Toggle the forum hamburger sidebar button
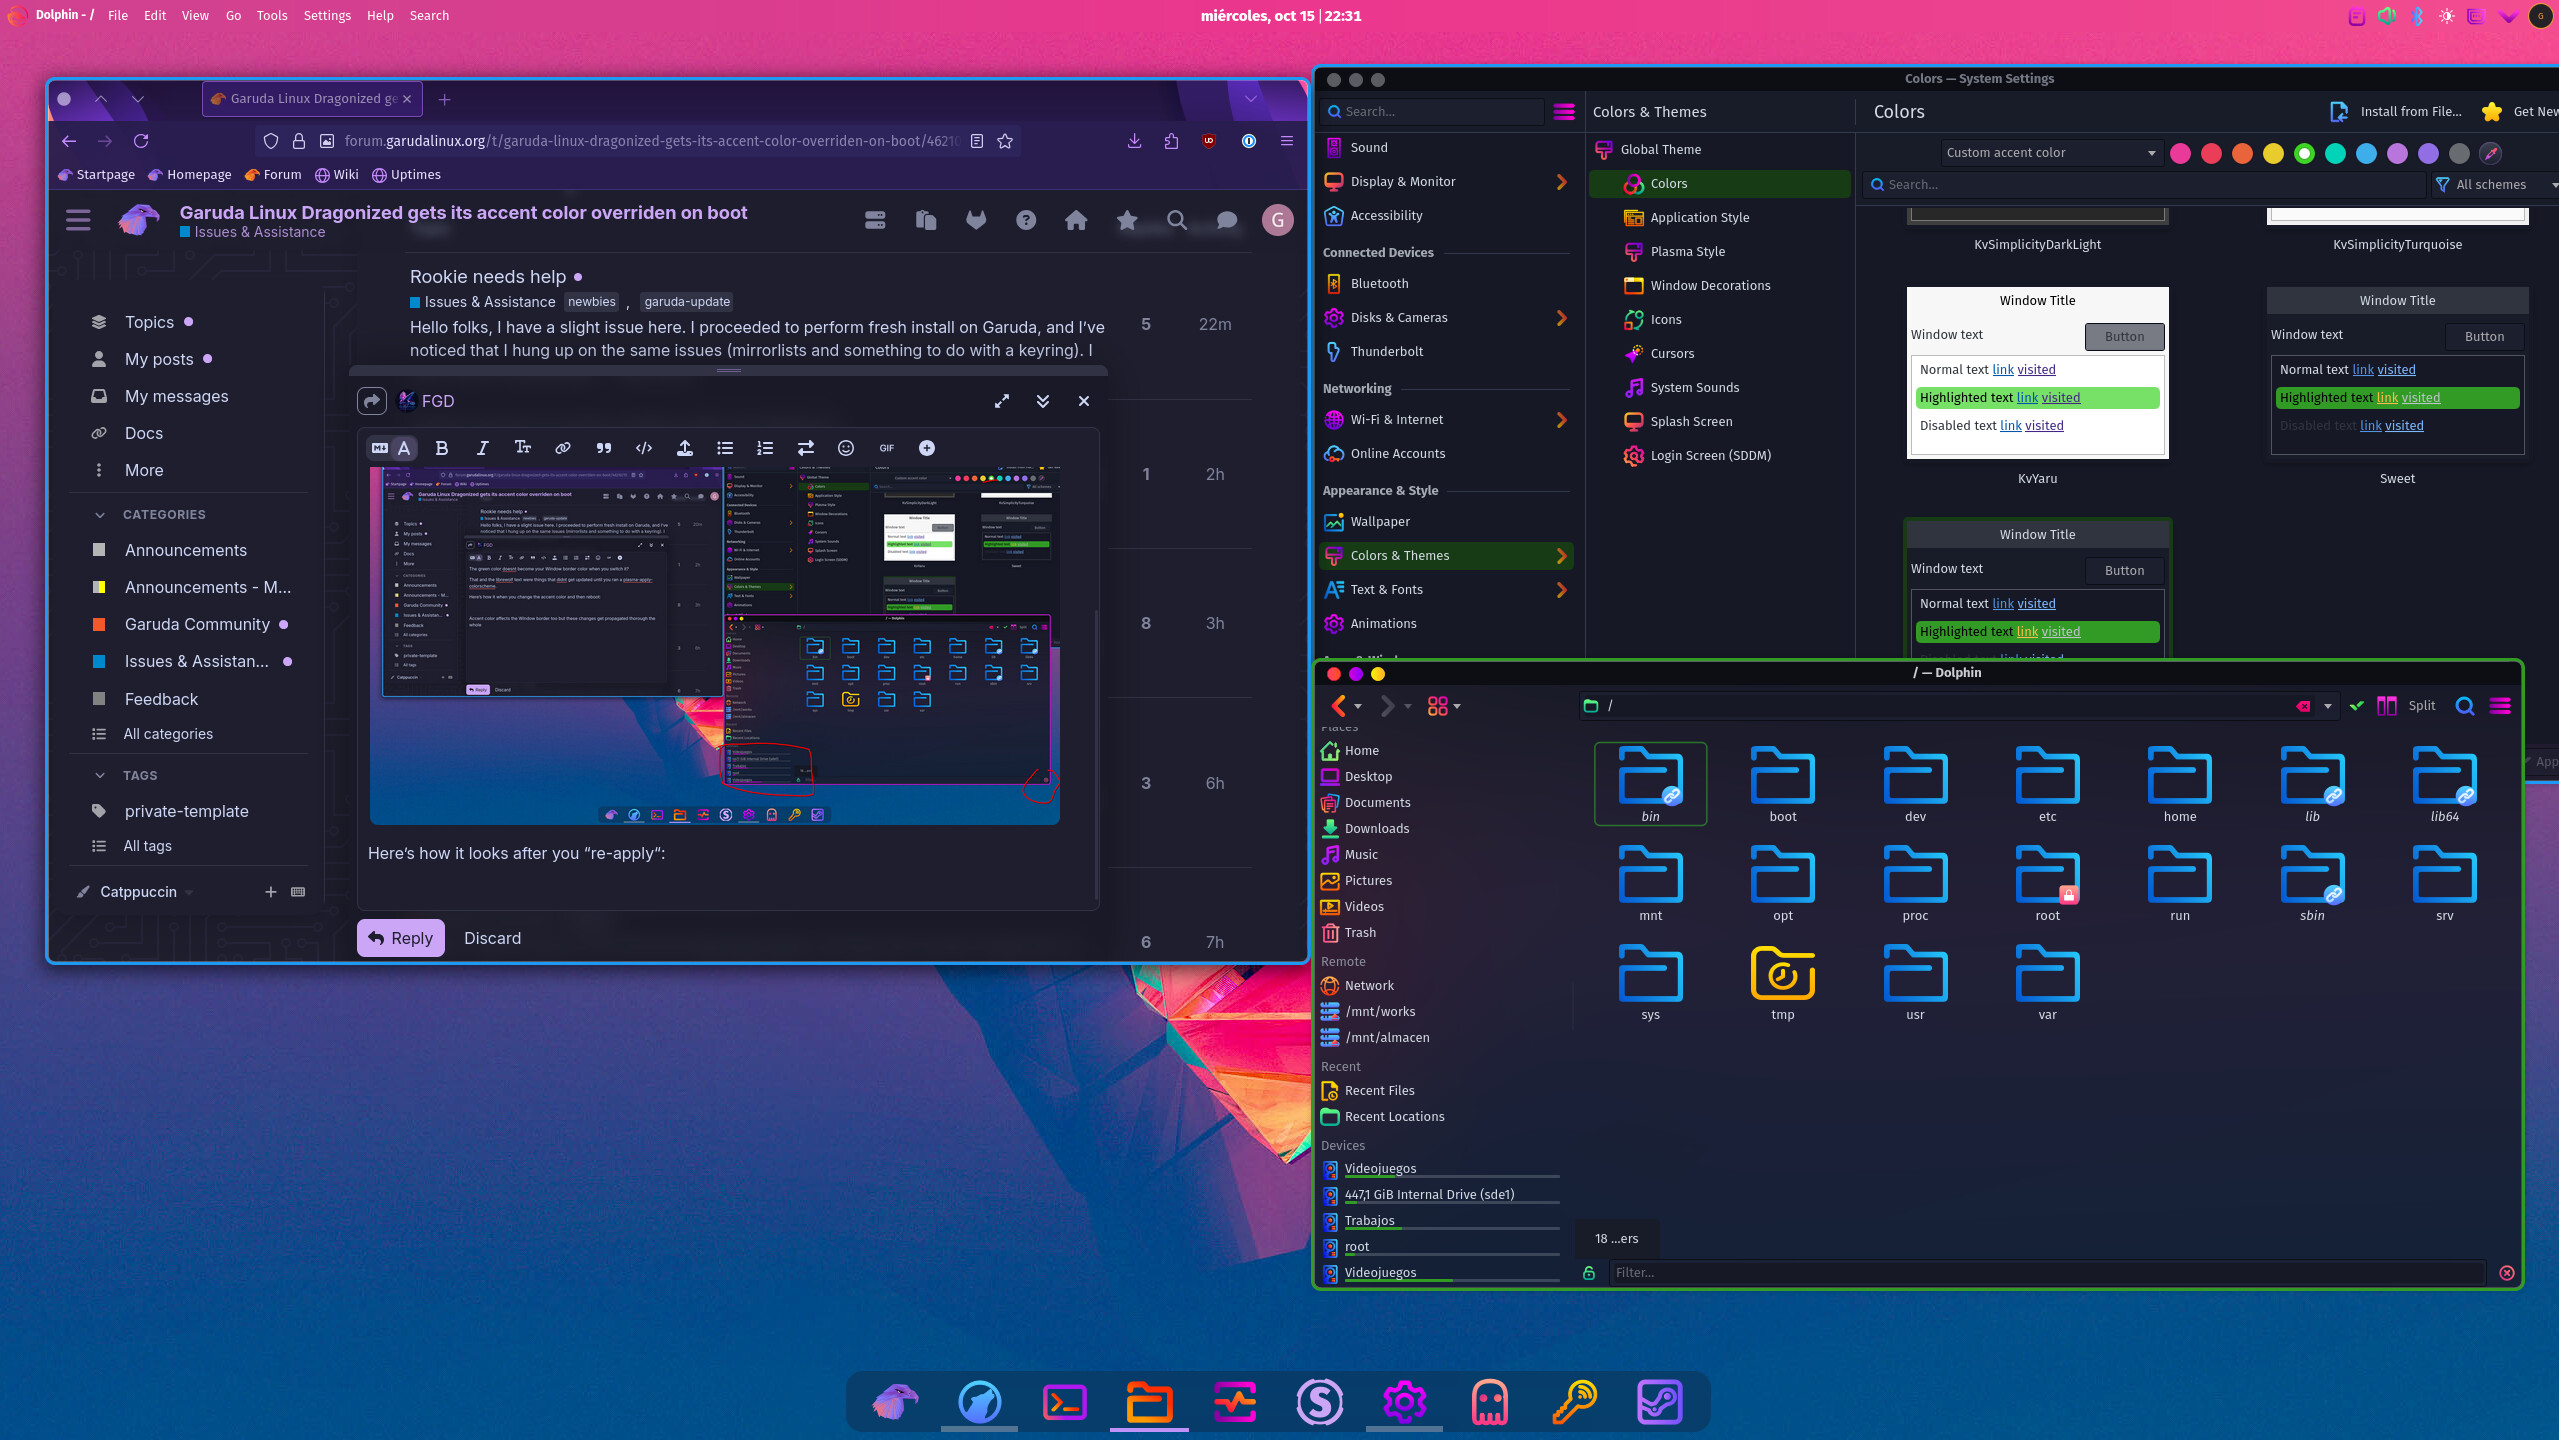 point(78,220)
